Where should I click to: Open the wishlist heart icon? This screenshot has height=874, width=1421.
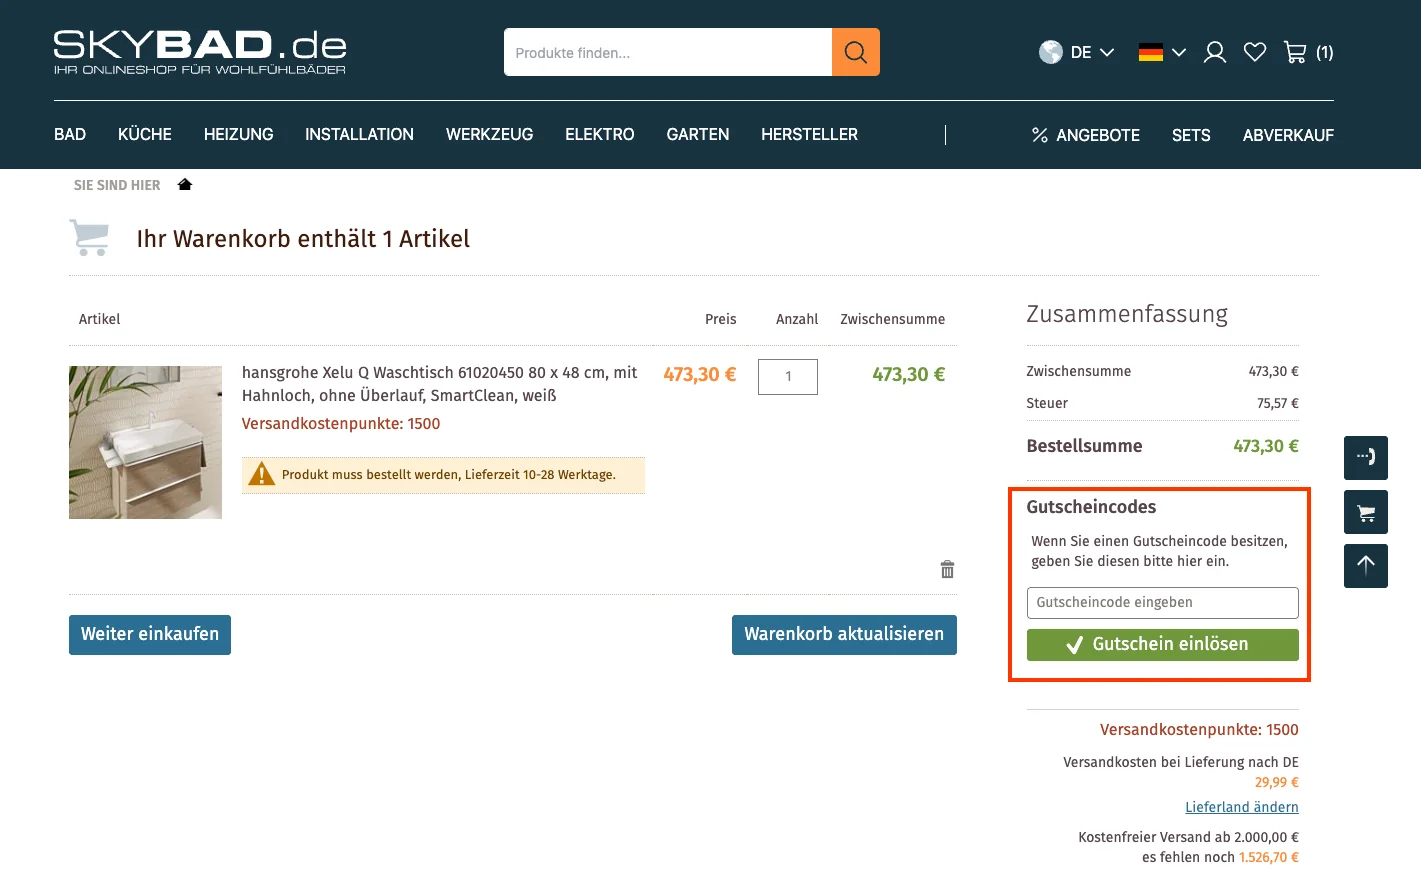click(x=1255, y=52)
